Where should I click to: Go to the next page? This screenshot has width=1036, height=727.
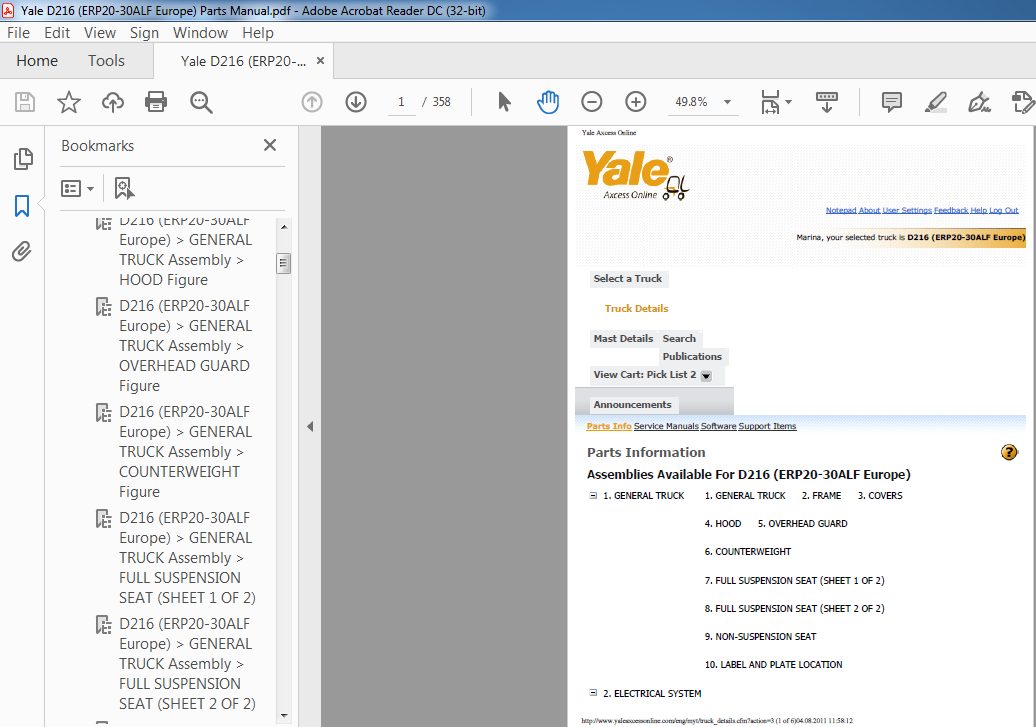click(355, 102)
